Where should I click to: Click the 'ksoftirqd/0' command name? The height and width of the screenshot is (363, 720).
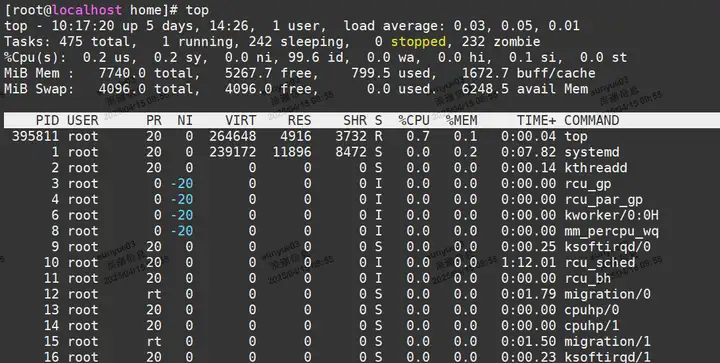pyautogui.click(x=607, y=246)
